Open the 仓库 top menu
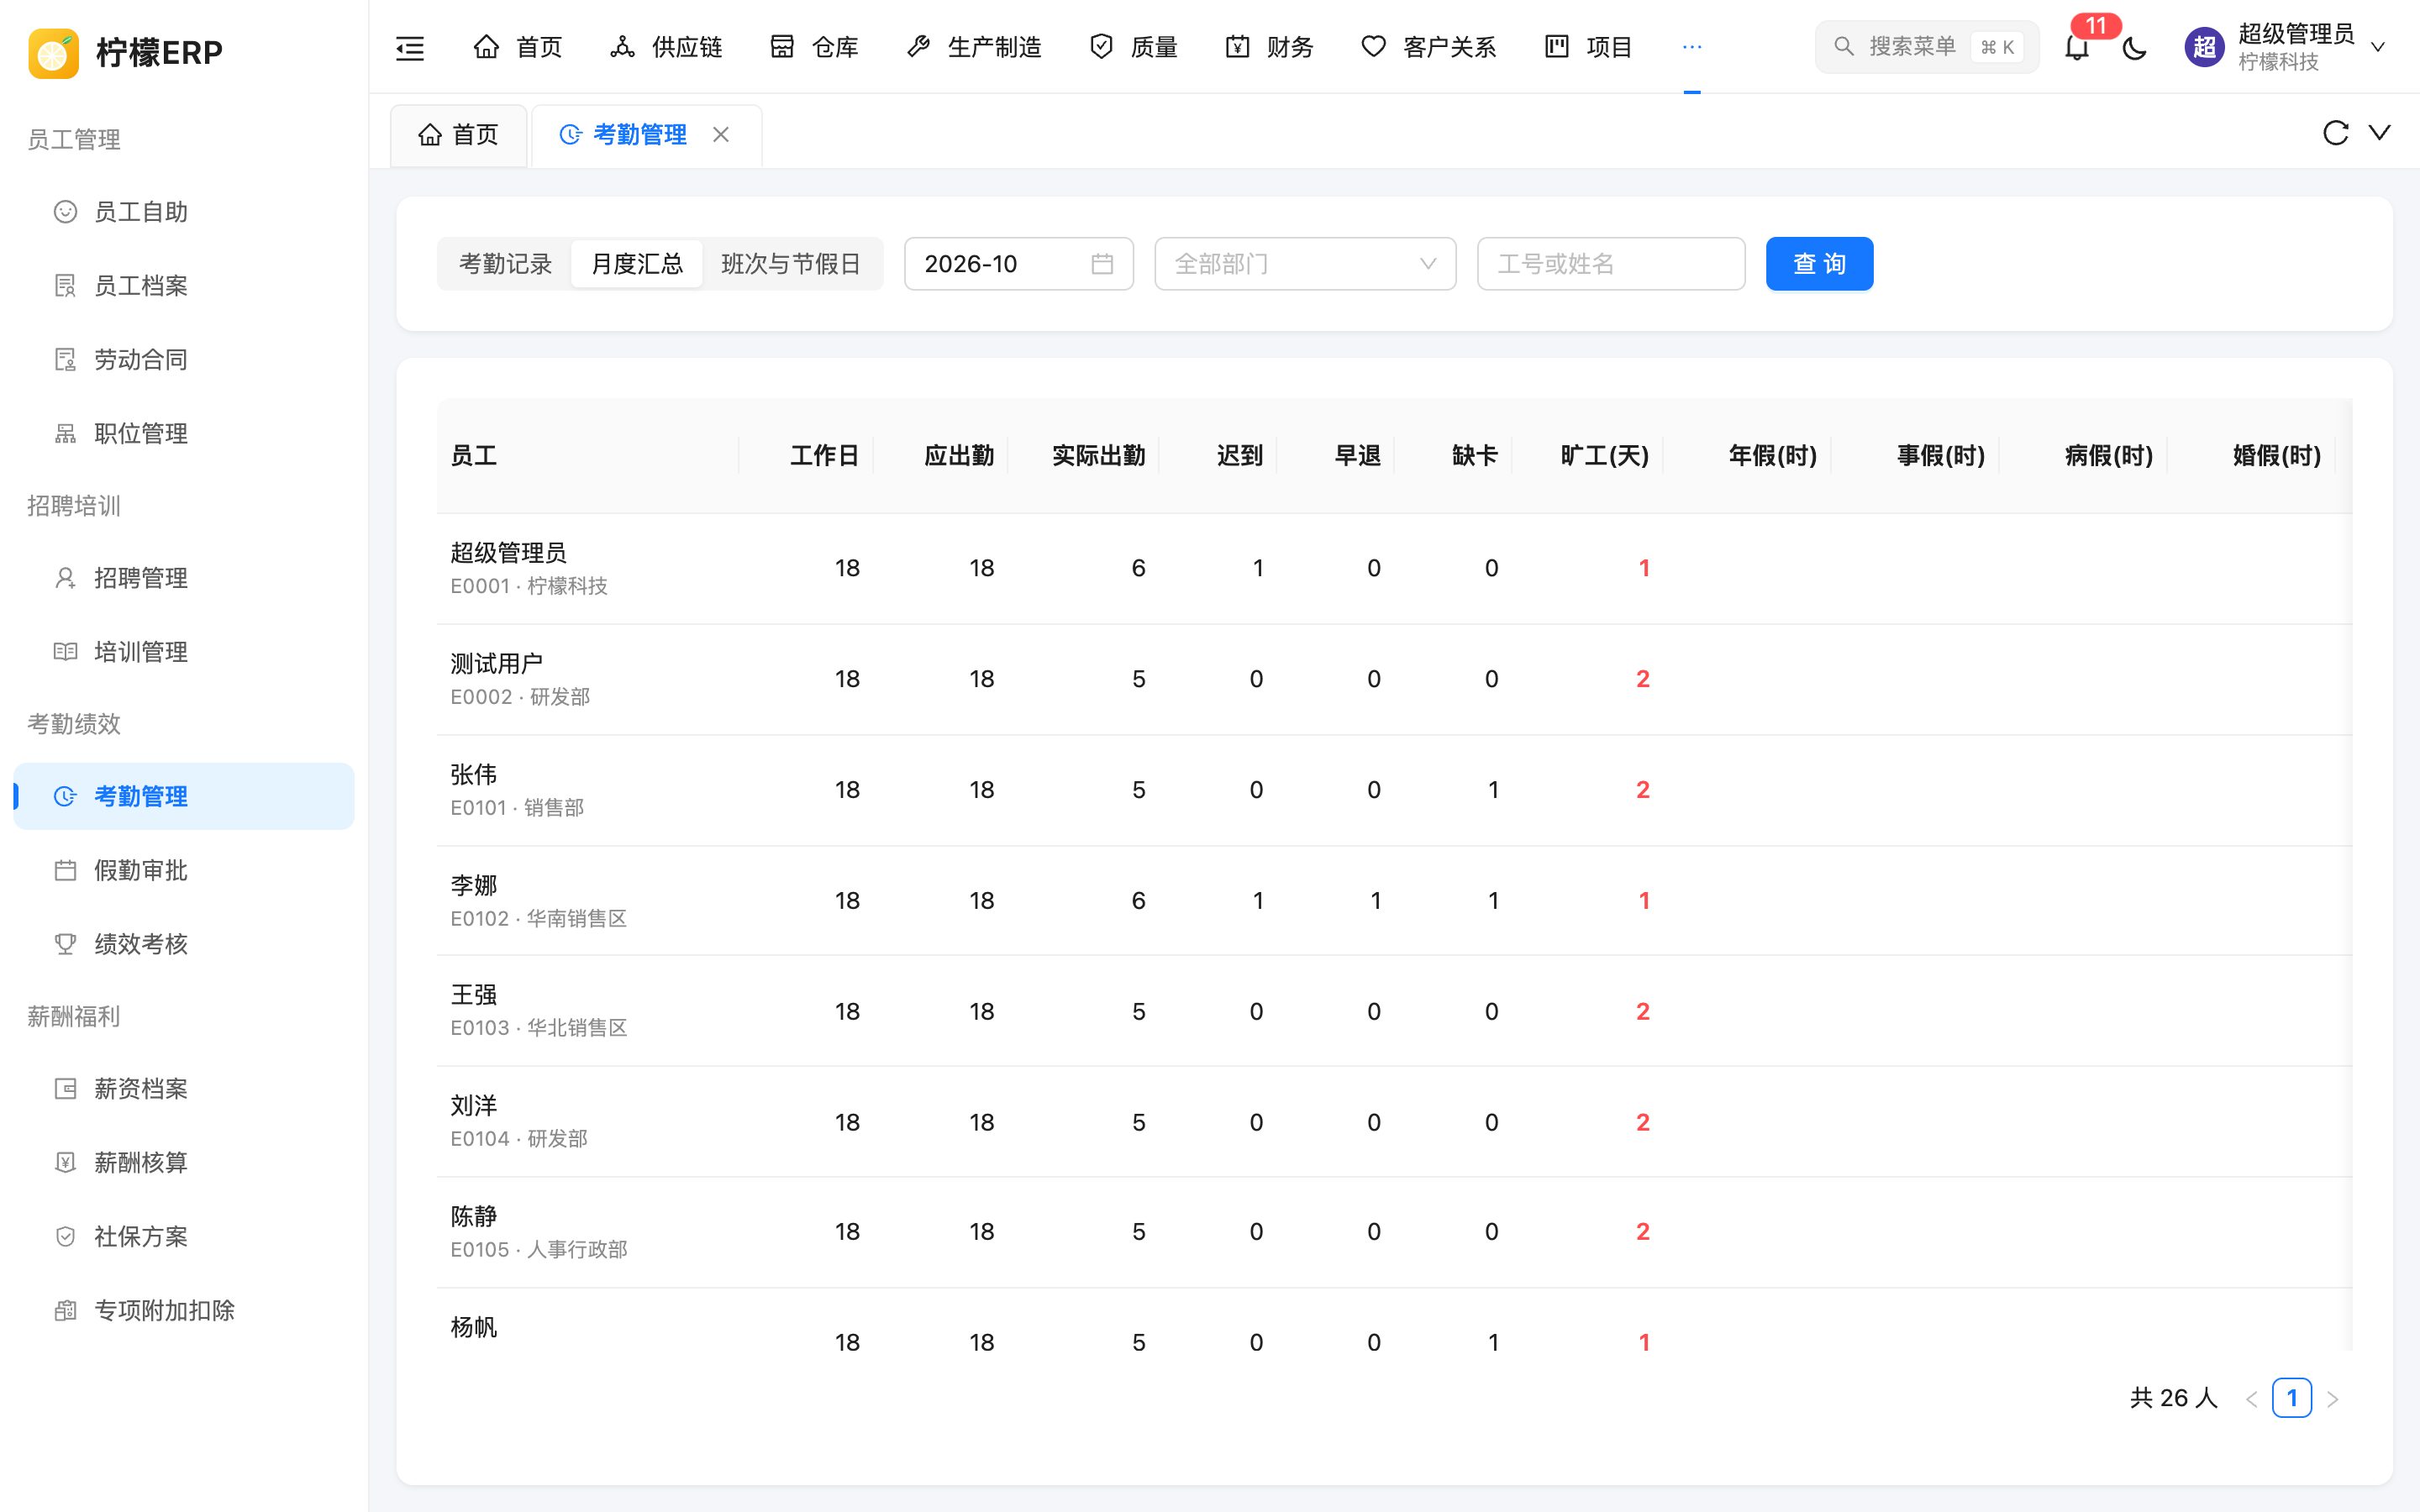The image size is (2420, 1512). pos(814,47)
